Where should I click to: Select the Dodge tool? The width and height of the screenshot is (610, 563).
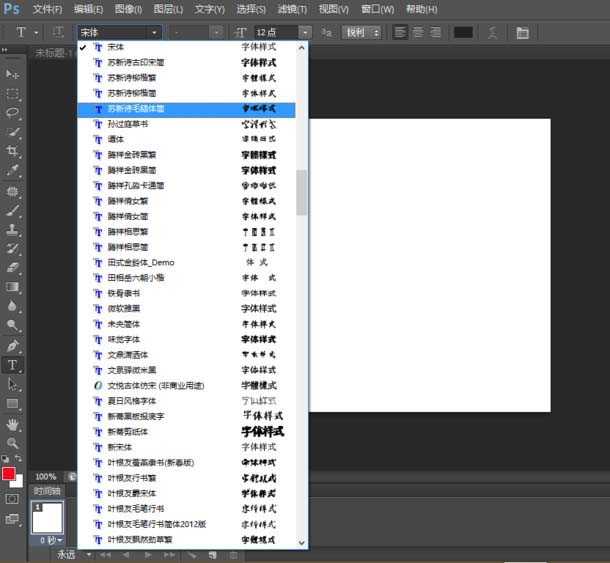(12, 325)
